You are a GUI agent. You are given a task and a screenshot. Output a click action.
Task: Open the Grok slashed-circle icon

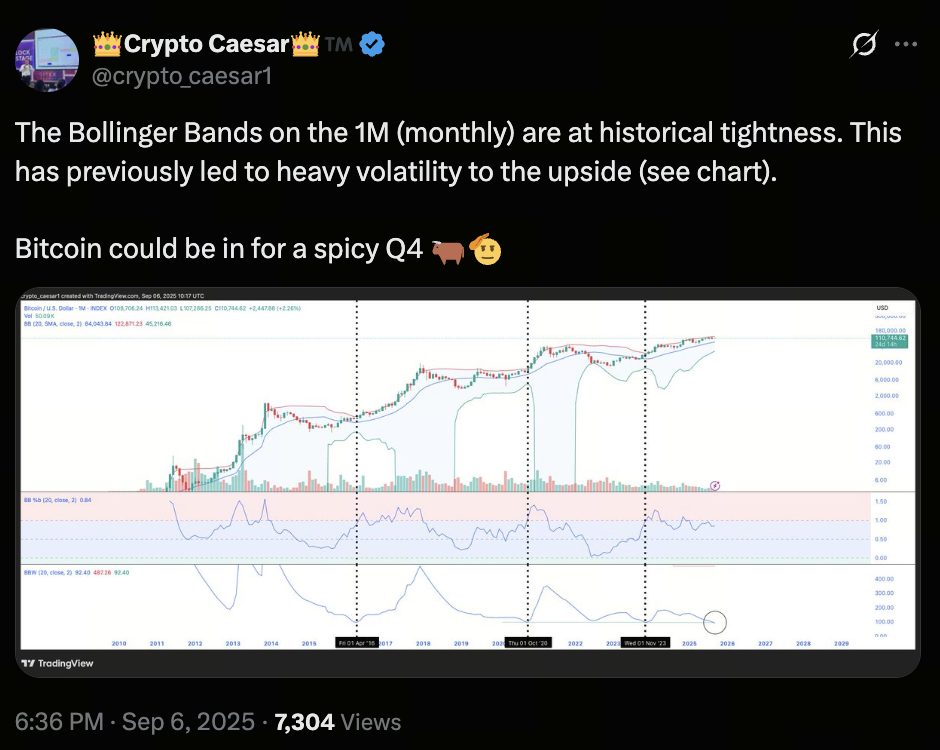[x=864, y=44]
